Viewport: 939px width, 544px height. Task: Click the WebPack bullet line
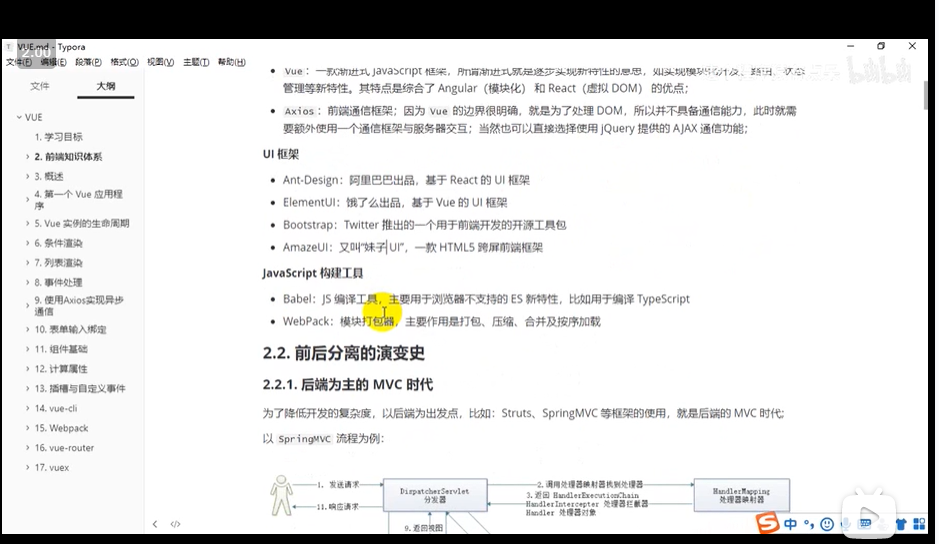tap(441, 322)
